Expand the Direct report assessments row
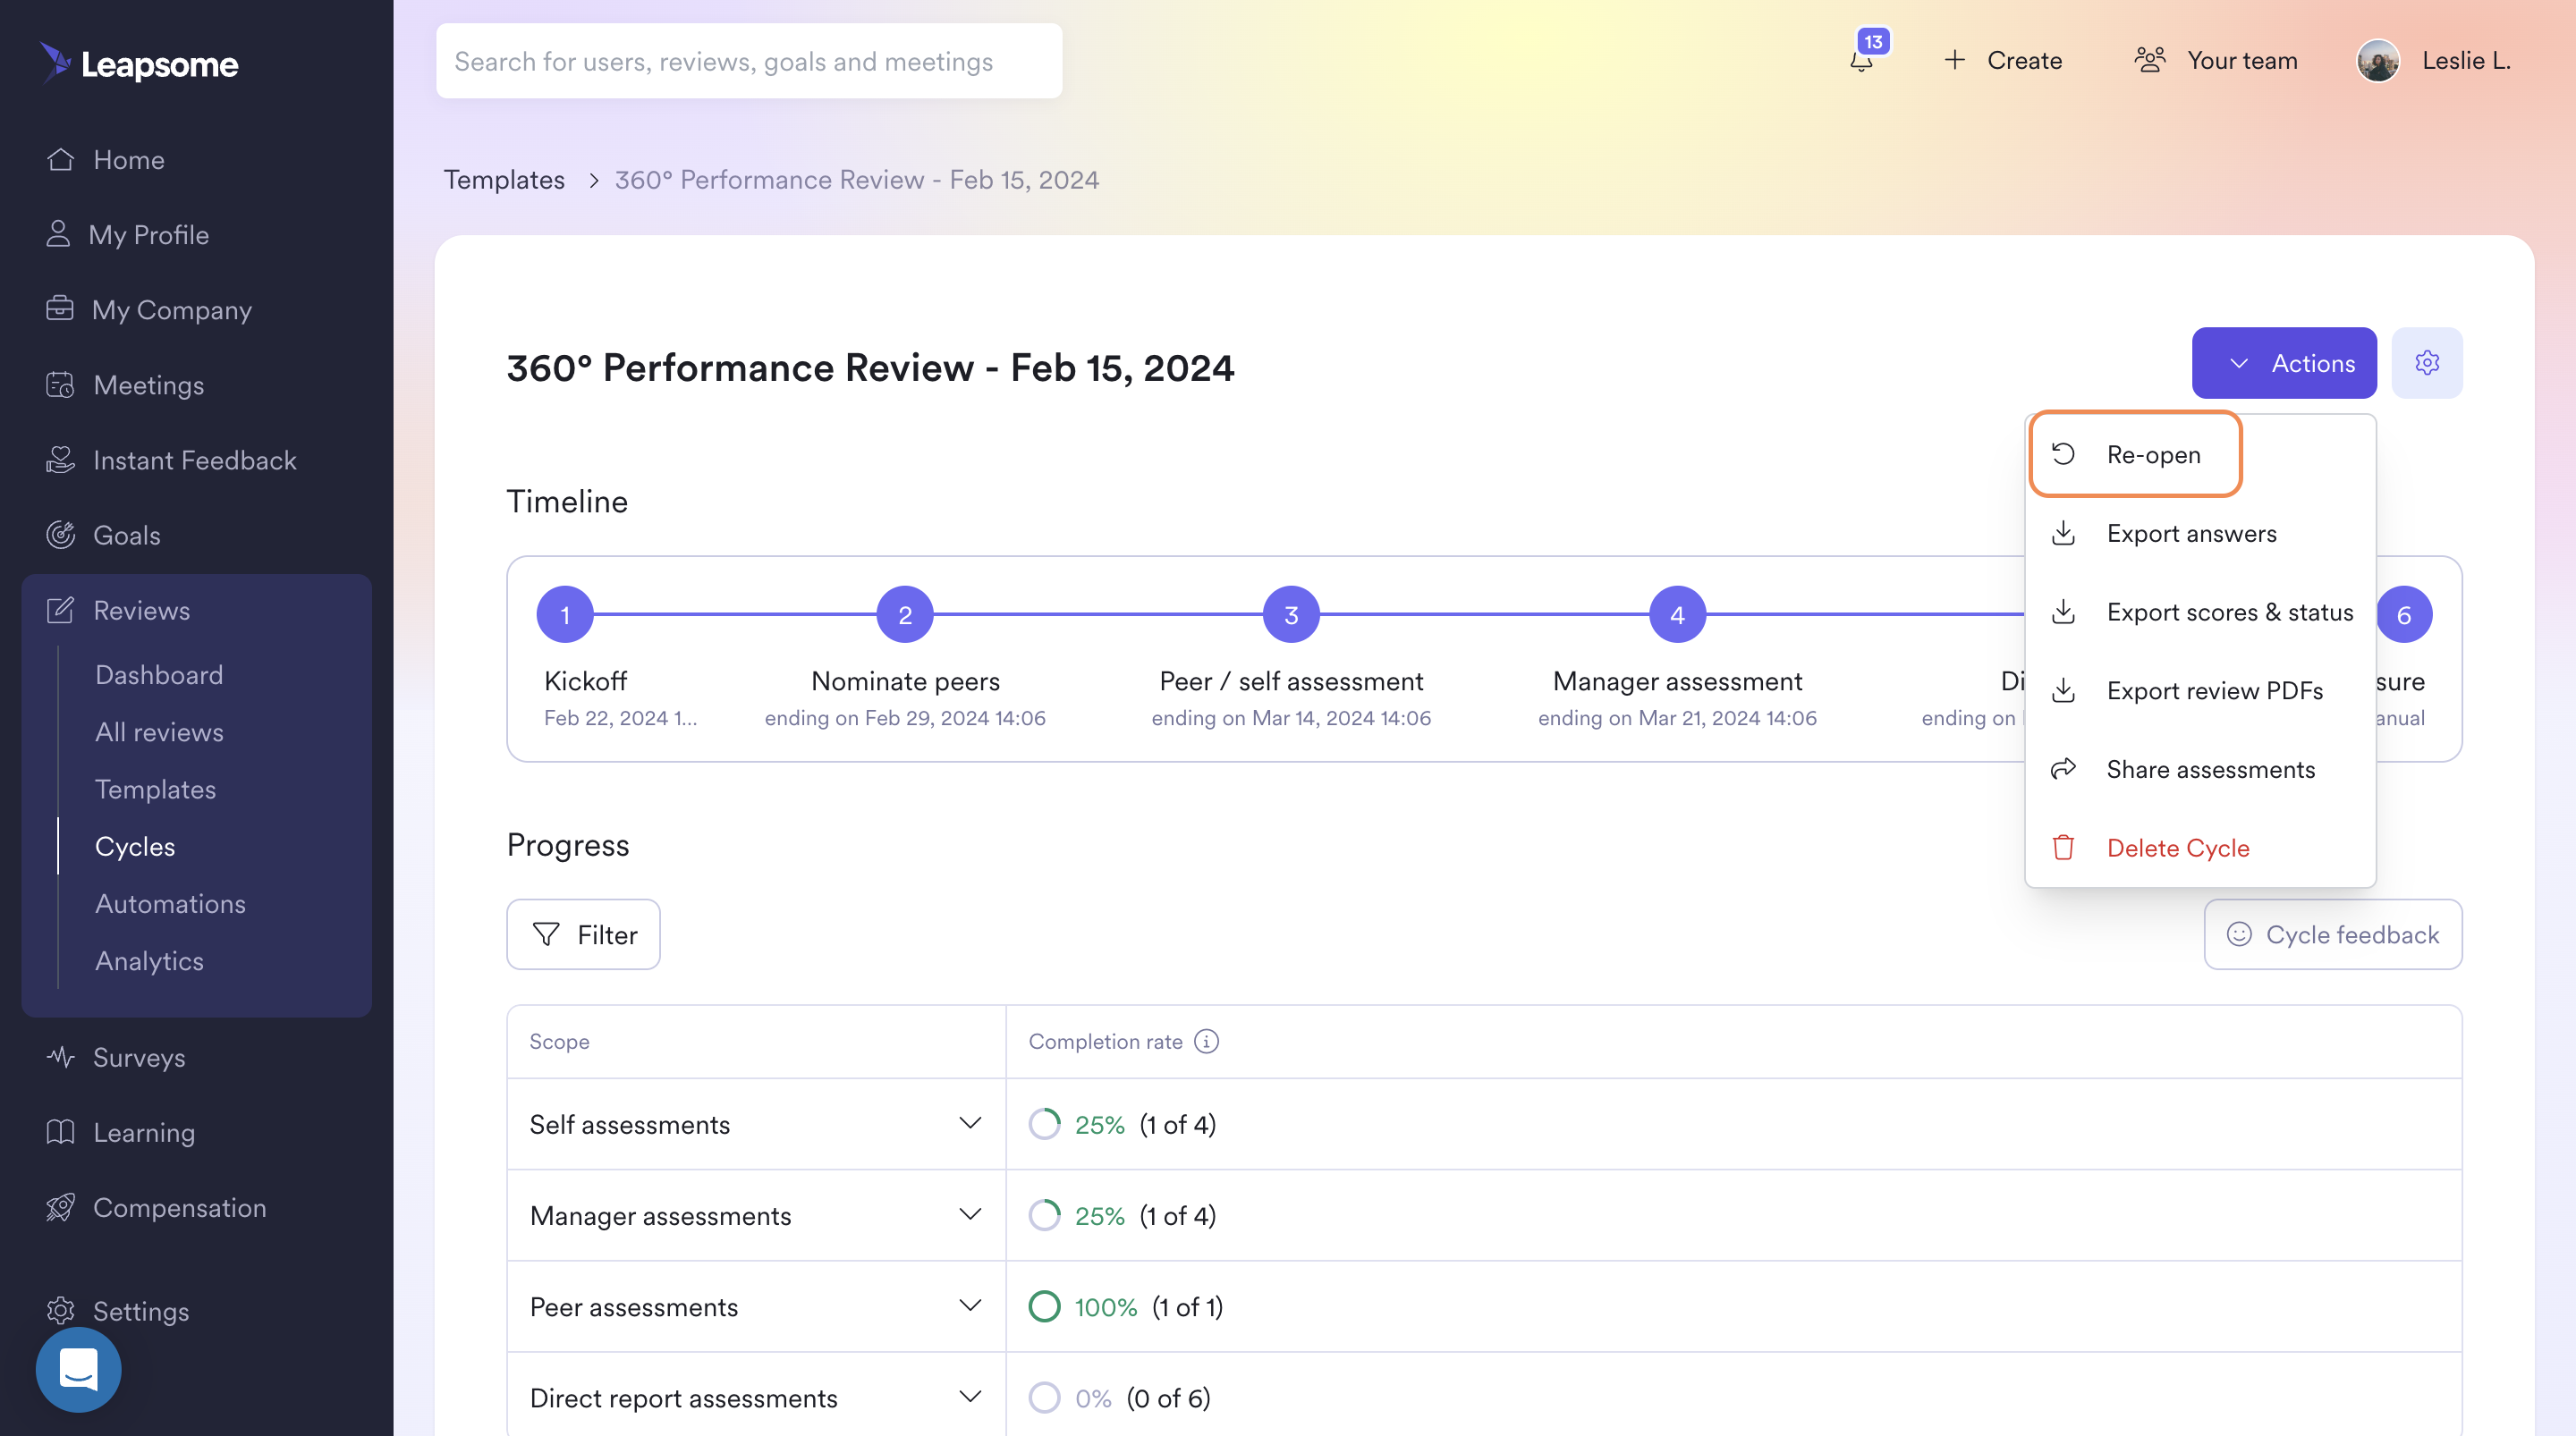 click(x=969, y=1396)
